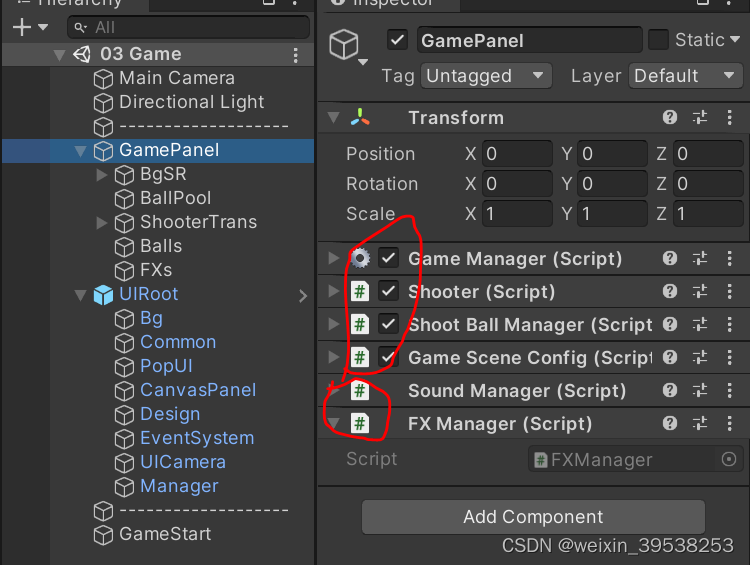Viewport: 750px width, 565px height.
Task: Open the Layer dropdown showing Default
Action: [685, 76]
